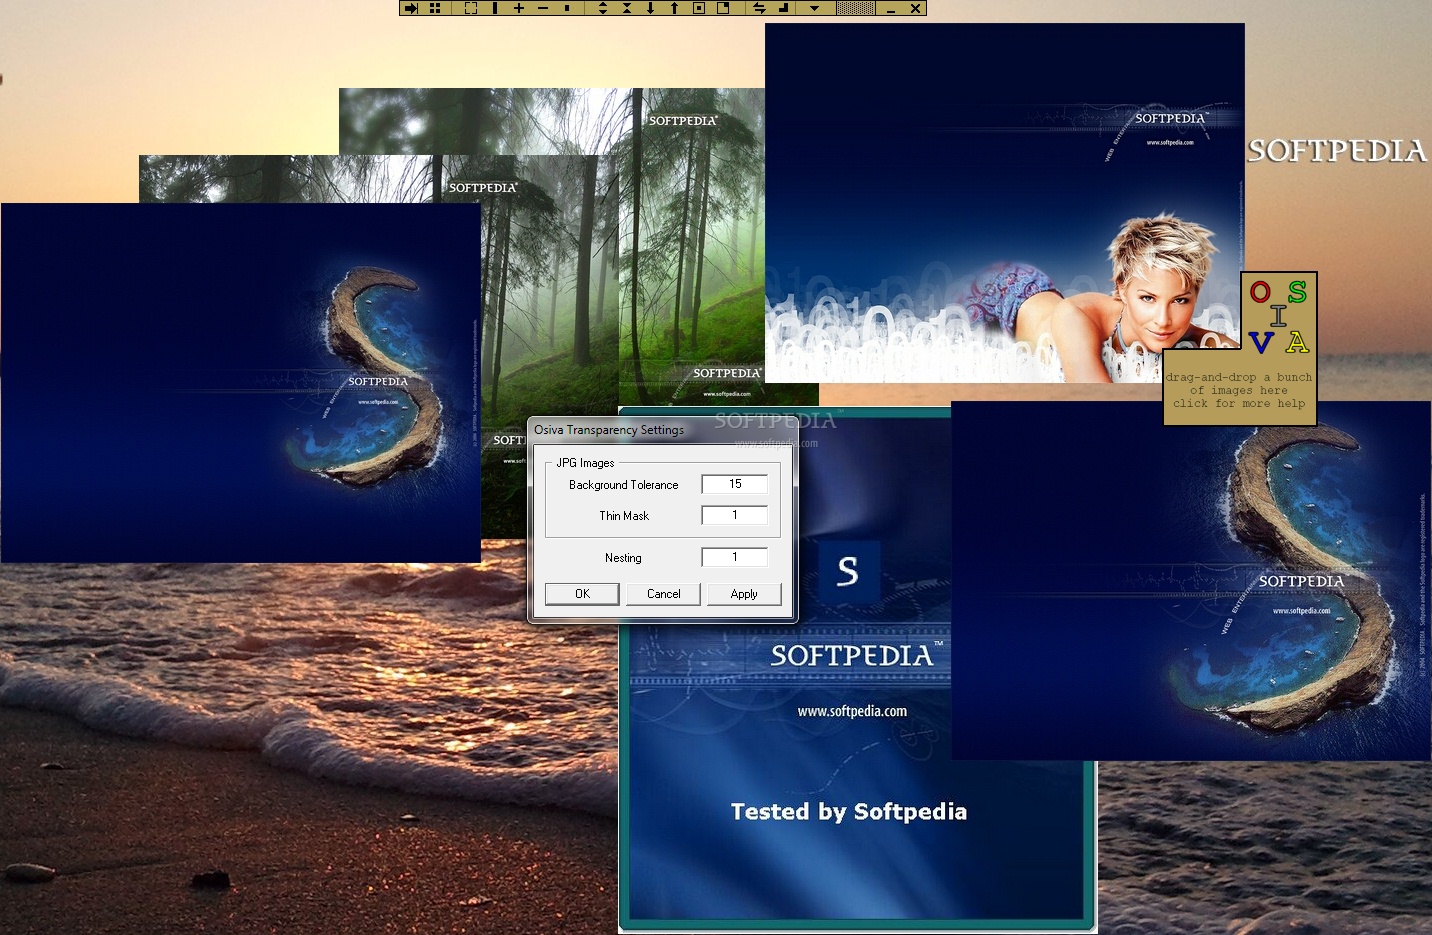
Task: Click the down arrow icon in the toolbar
Action: coord(650,8)
